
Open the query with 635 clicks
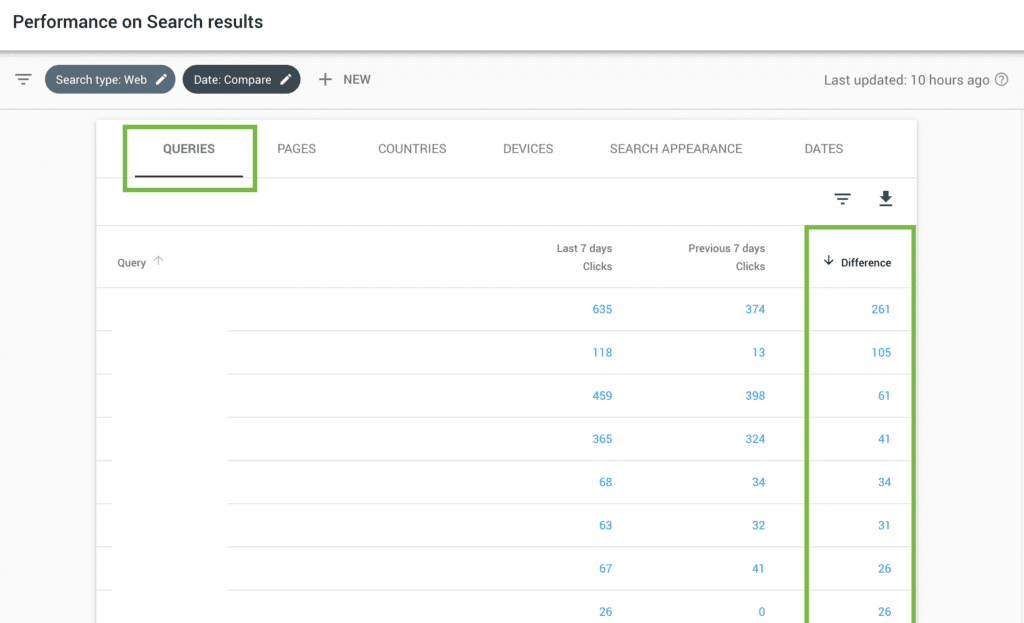(602, 310)
